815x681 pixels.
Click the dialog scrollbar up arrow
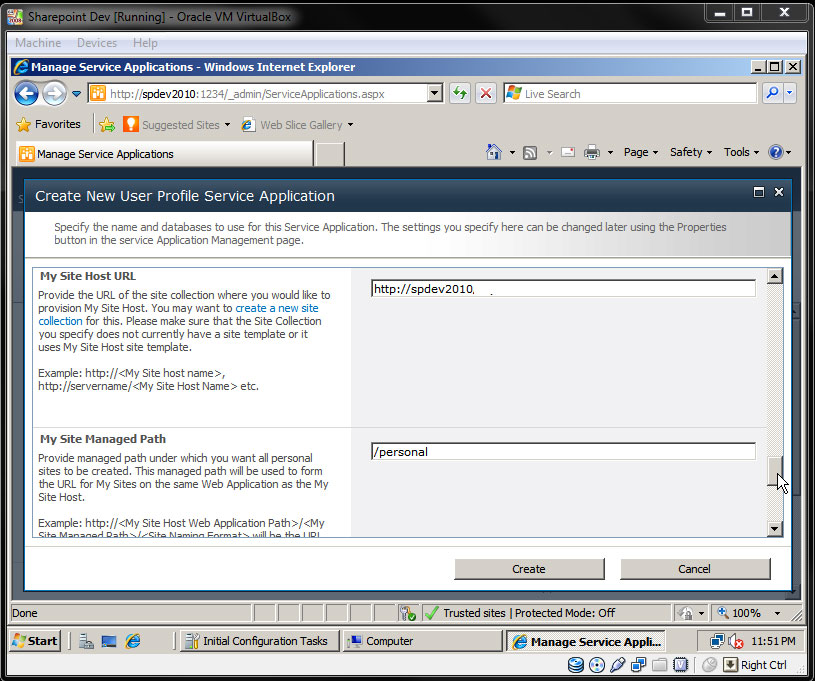(774, 277)
